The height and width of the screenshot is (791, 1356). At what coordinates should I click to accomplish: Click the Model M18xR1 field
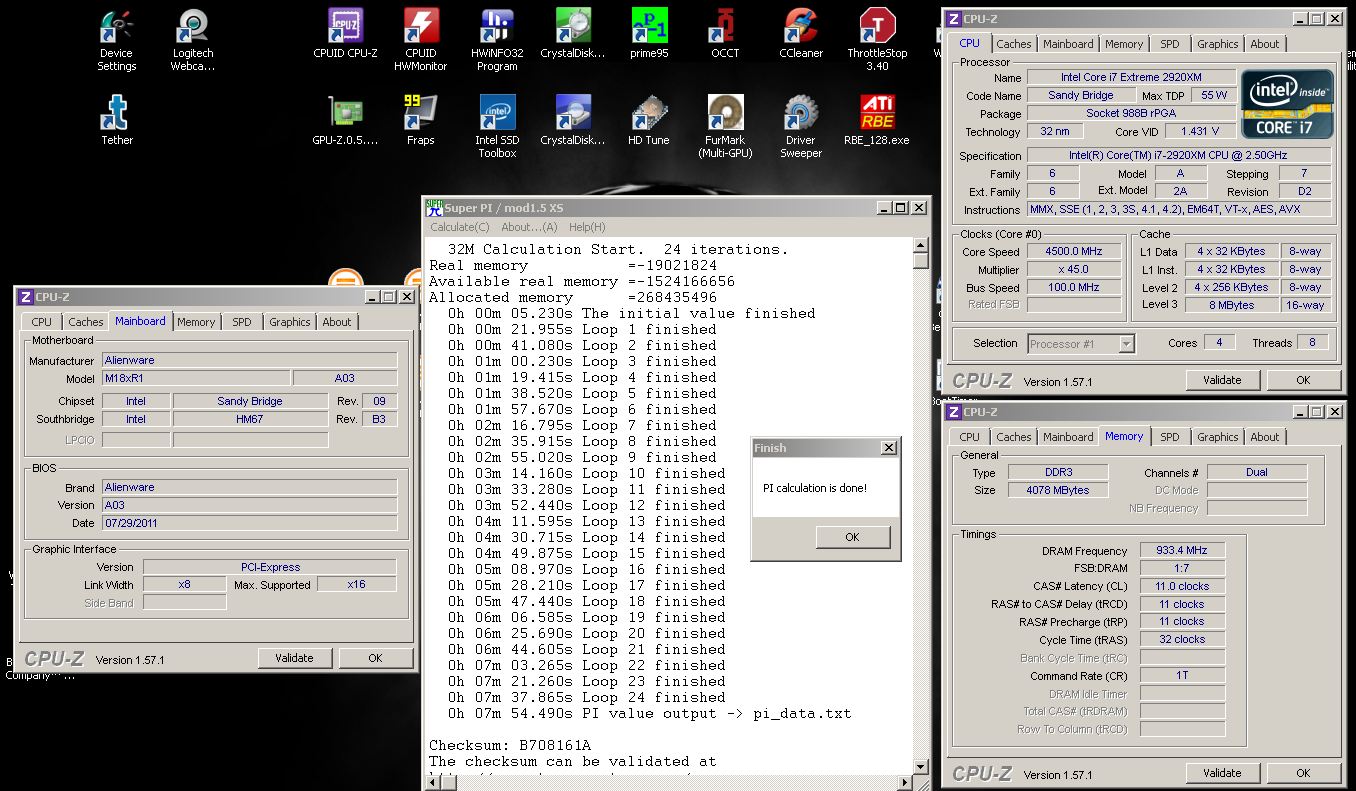click(195, 378)
